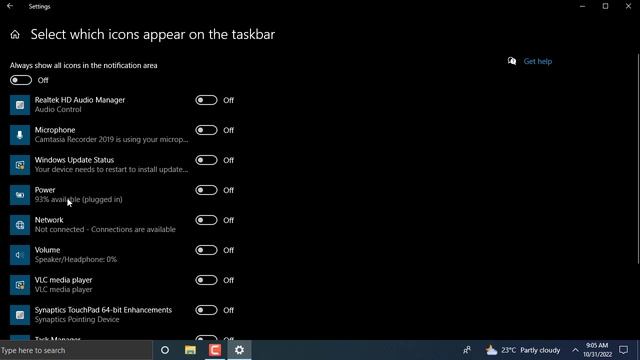The image size is (640, 360).
Task: Click '93% available (plugged in)' text
Action: coord(79,200)
